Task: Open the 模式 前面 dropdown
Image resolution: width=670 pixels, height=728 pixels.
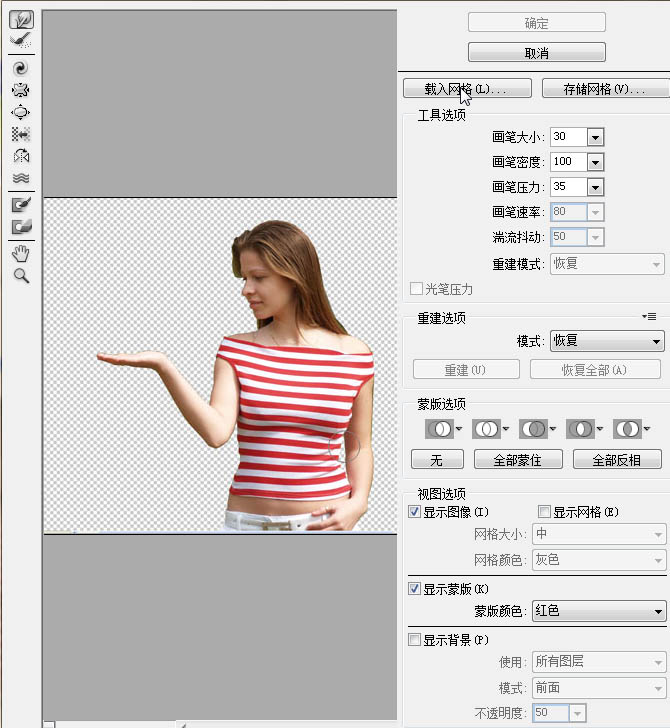Action: click(x=599, y=688)
